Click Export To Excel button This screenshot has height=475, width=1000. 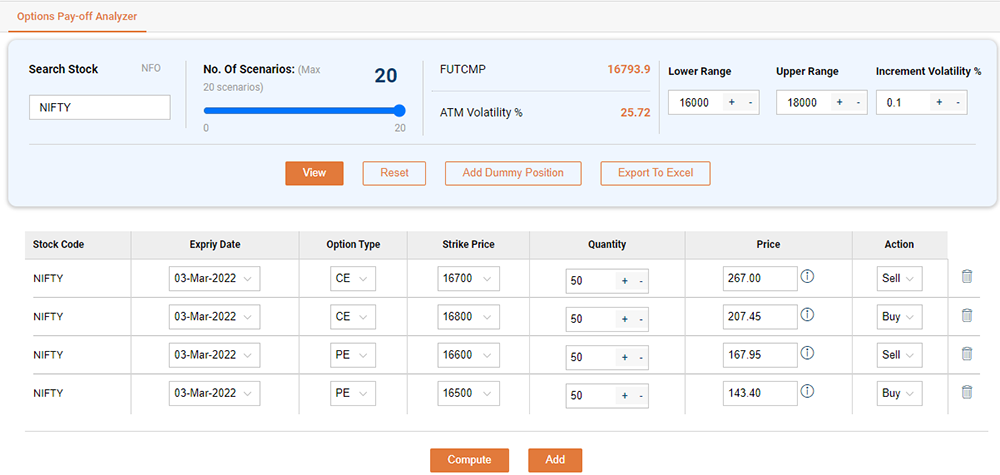pos(655,173)
